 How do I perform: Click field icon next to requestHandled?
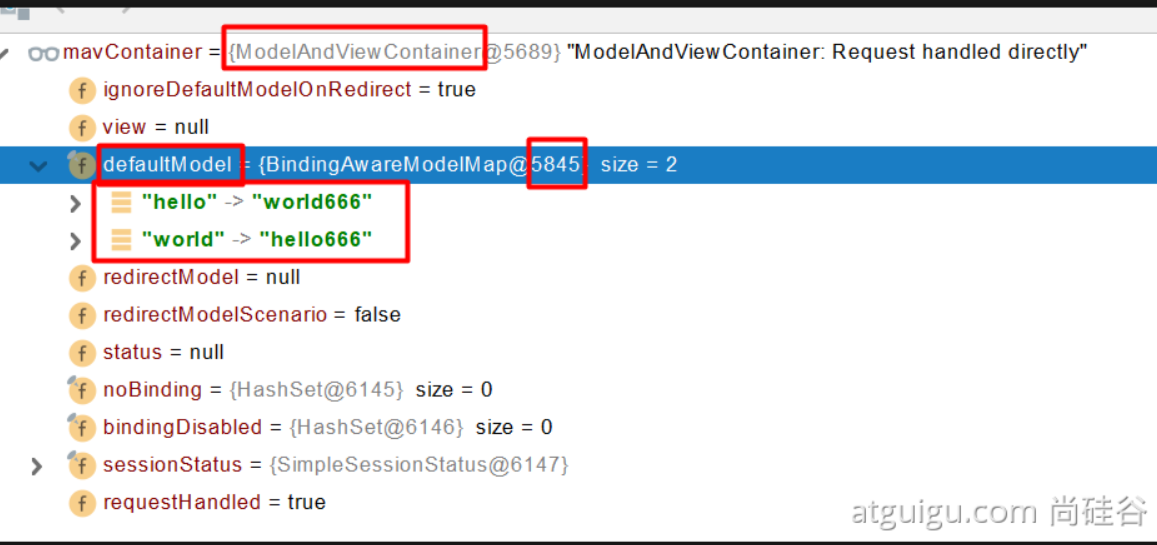tap(83, 503)
